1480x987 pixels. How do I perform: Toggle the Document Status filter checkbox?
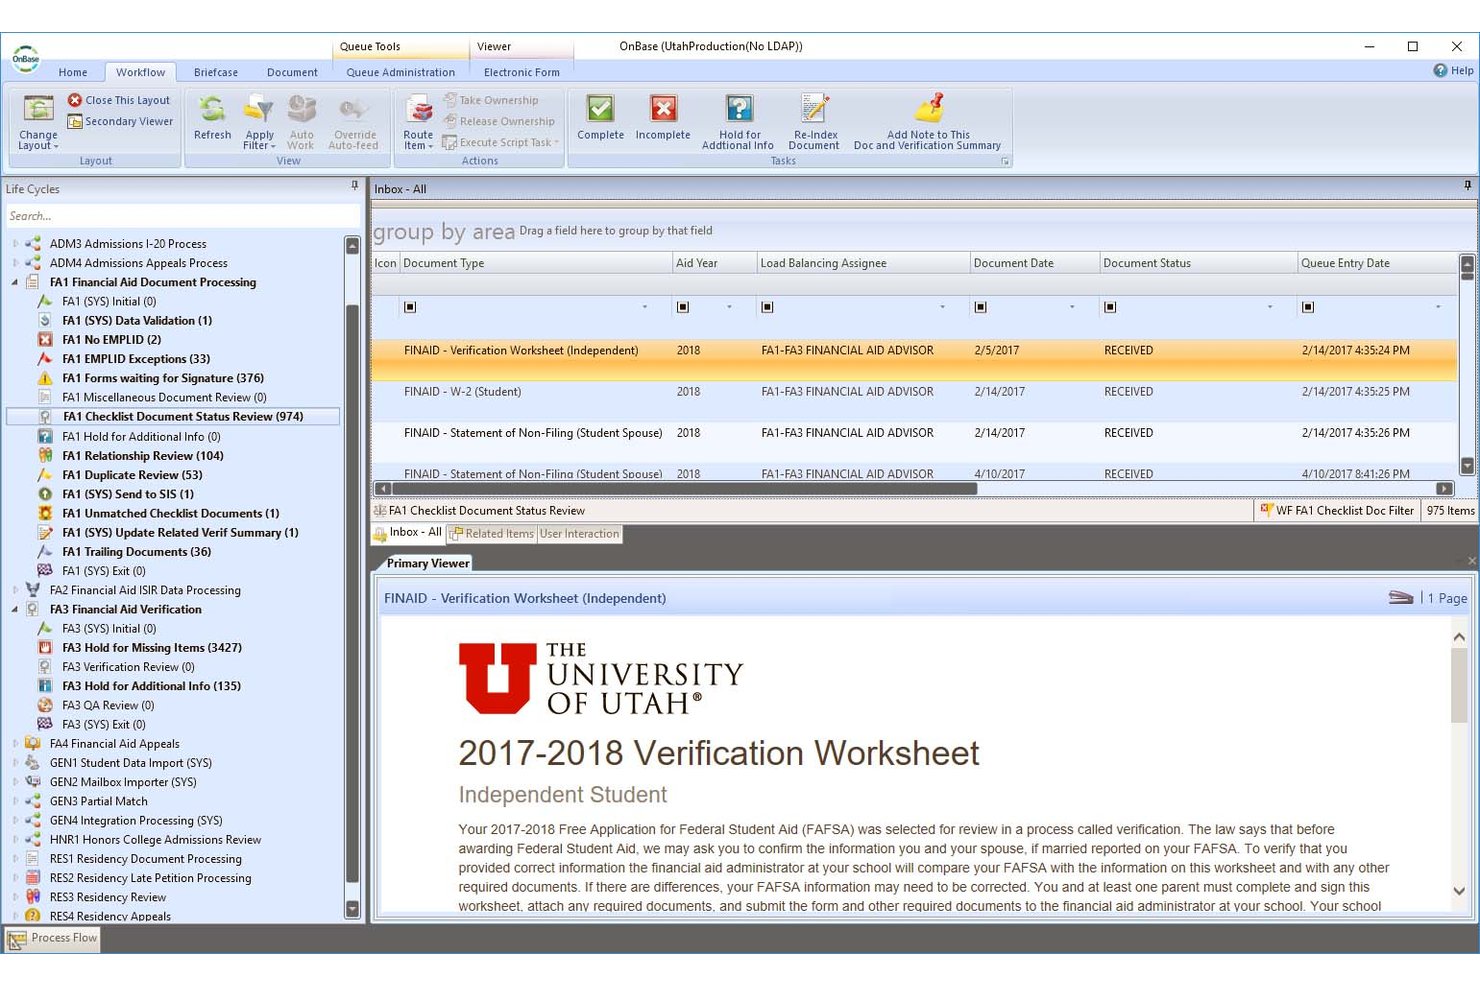pos(1110,307)
